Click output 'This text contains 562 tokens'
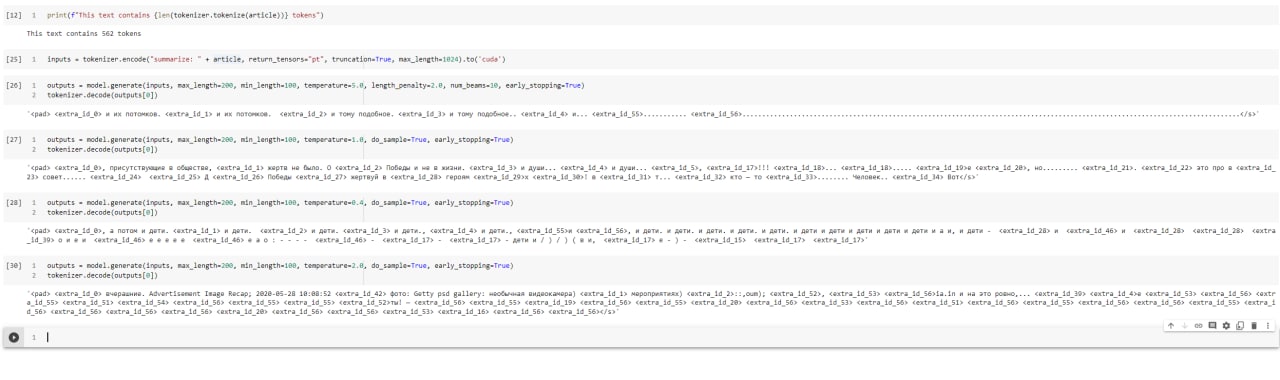The image size is (1280, 380). pyautogui.click(x=84, y=33)
